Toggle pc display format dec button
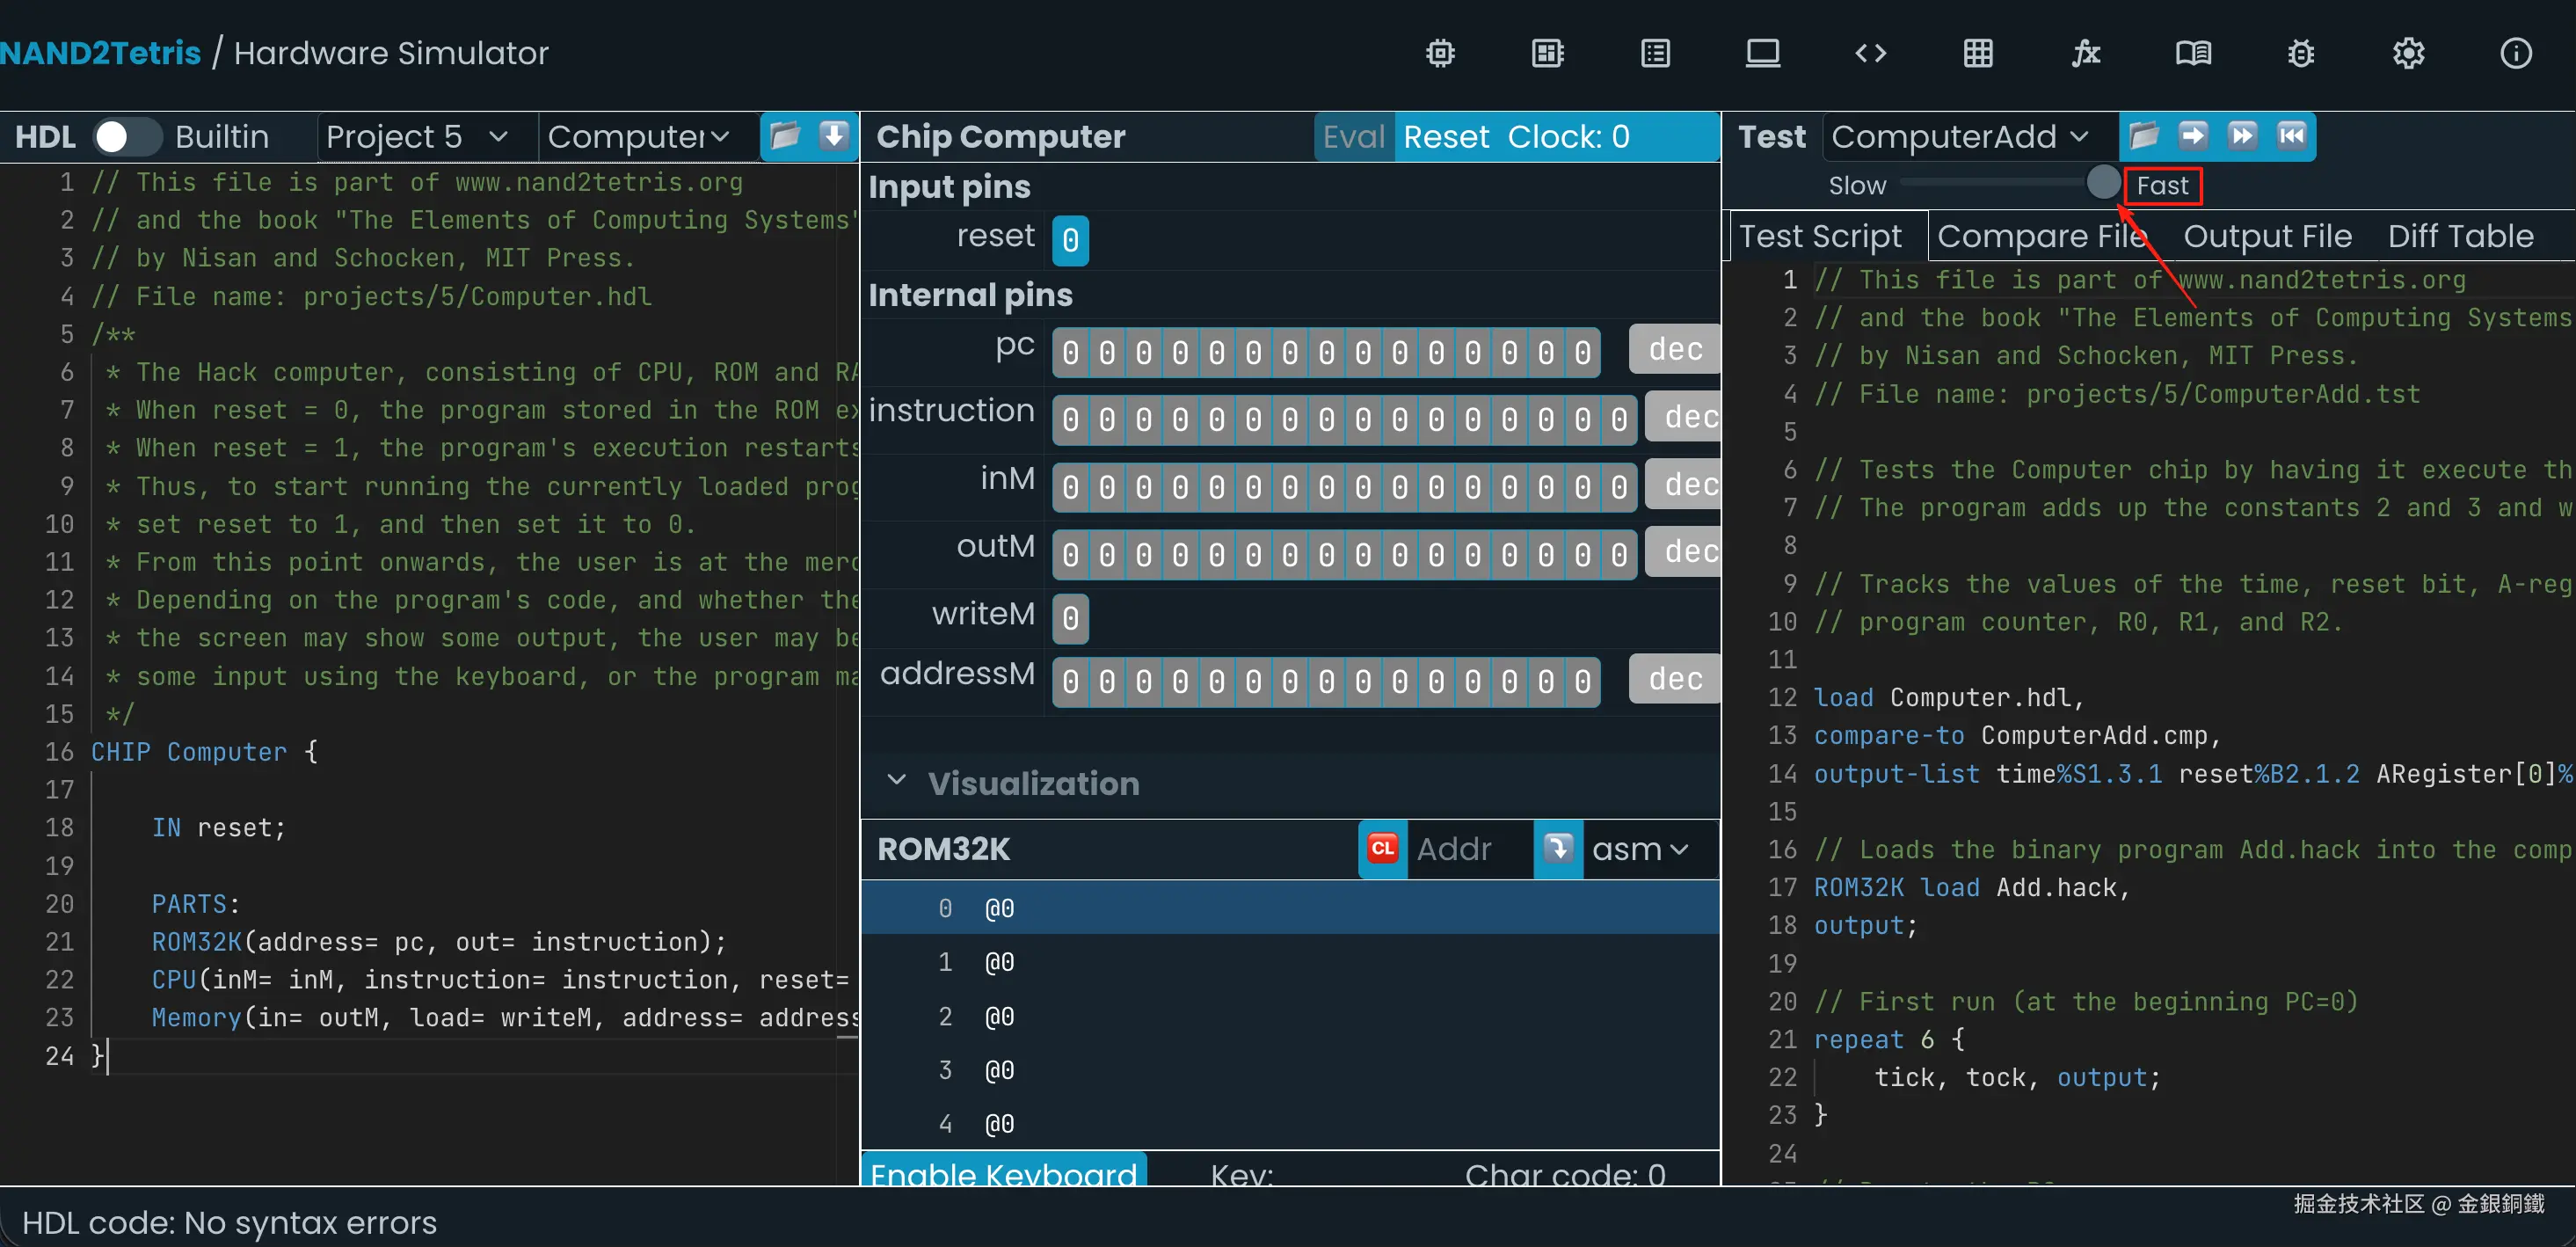Screen dimensions: 2576x1247 click(1674, 349)
